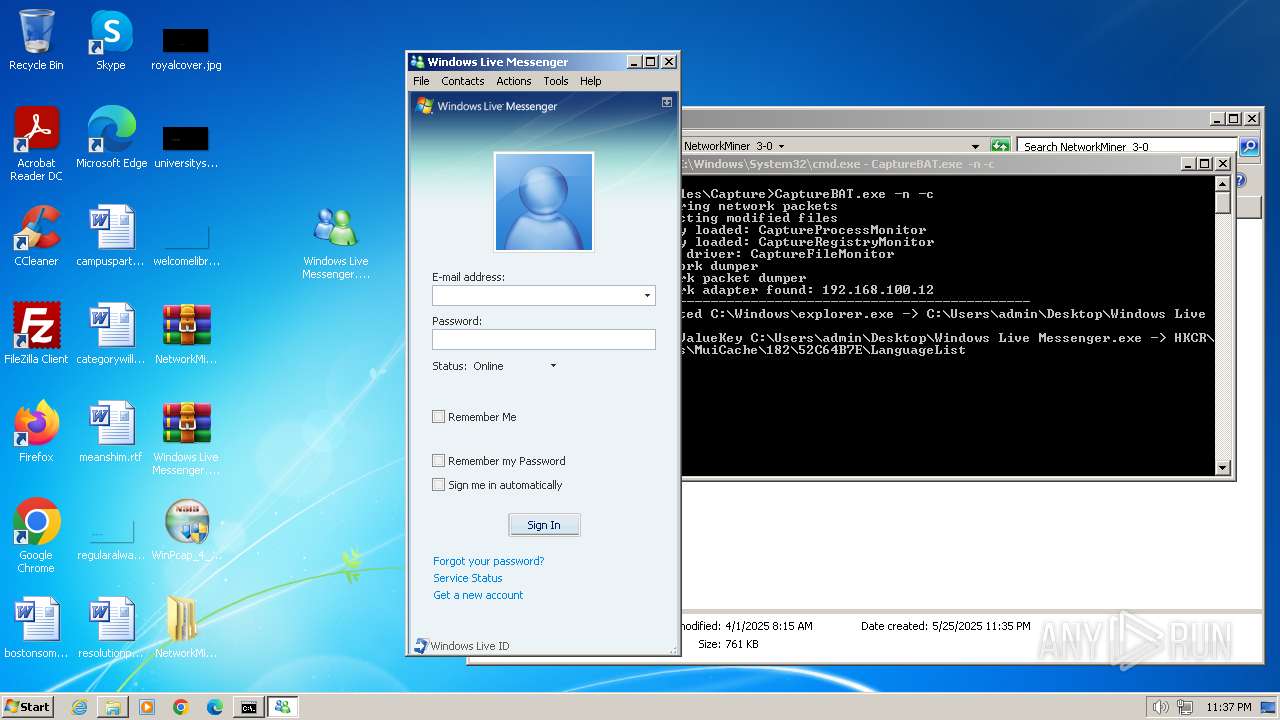Open the Messenger Help menu

590,81
